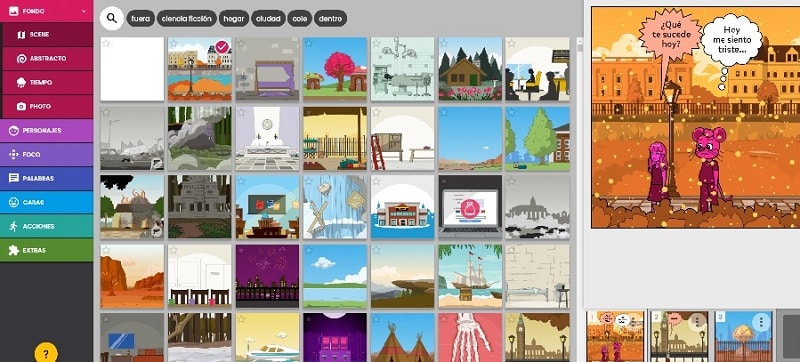800x362 pixels.
Task: Toggle the star on the pink tree background
Action: [309, 43]
